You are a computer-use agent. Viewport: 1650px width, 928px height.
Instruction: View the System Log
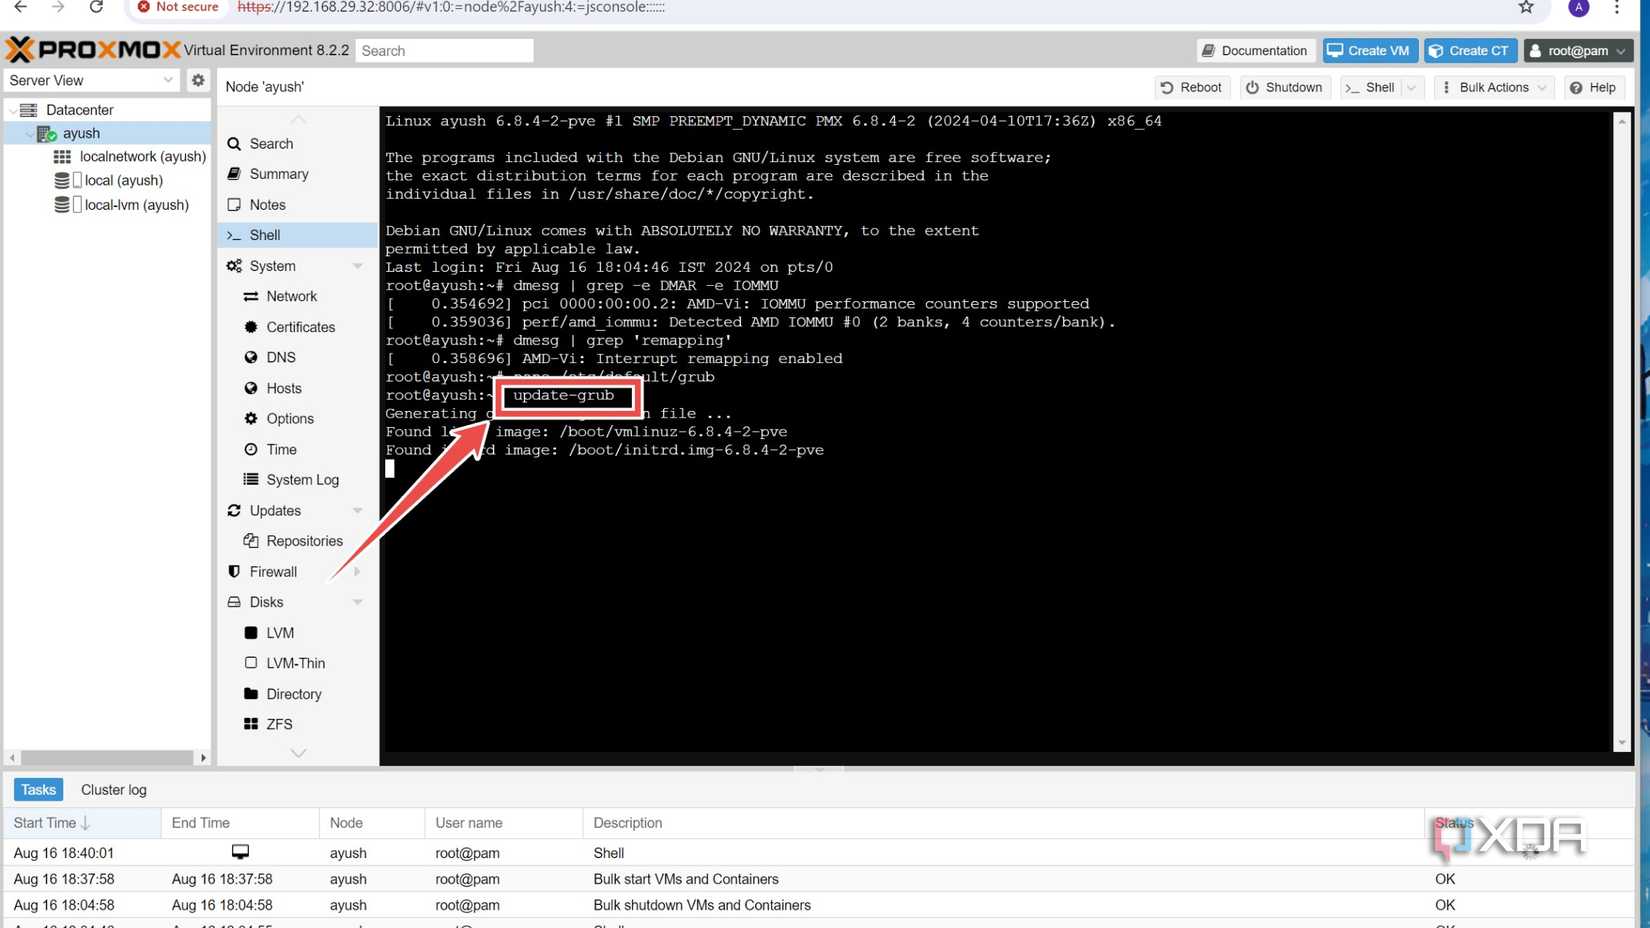[302, 479]
